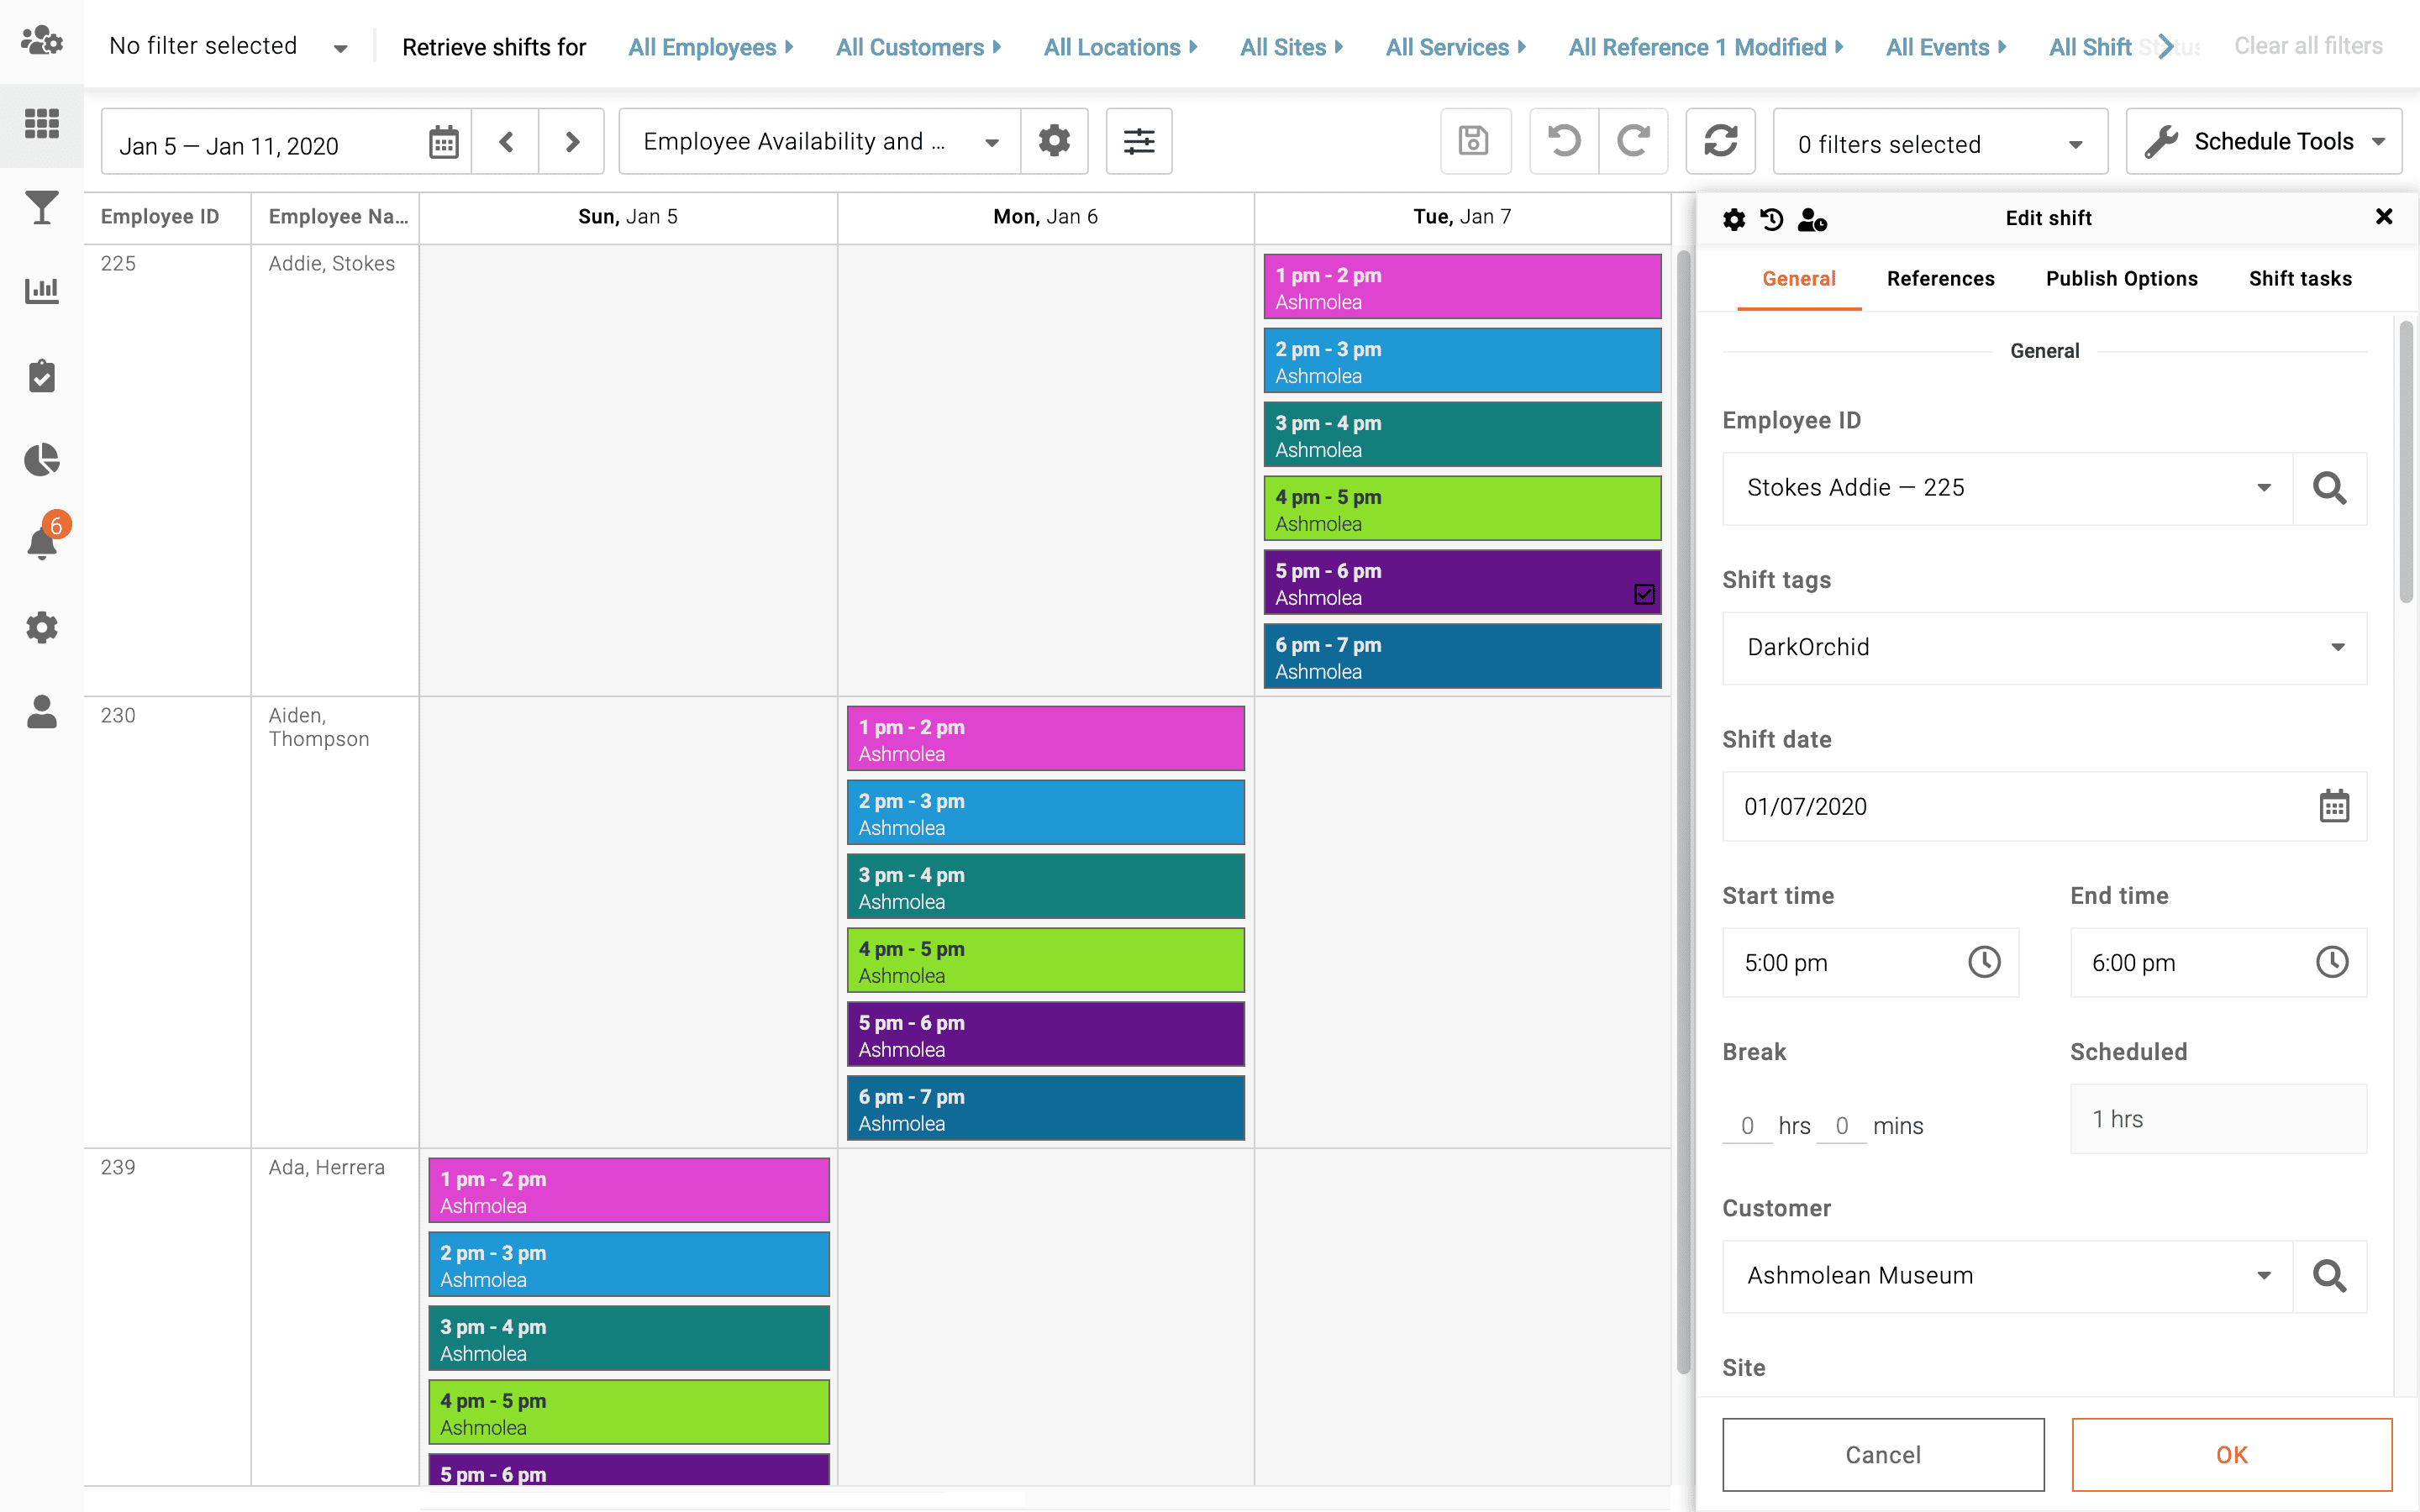Switch to the Publish Options tab
Screen dimensions: 2420x1512
(x=2122, y=279)
